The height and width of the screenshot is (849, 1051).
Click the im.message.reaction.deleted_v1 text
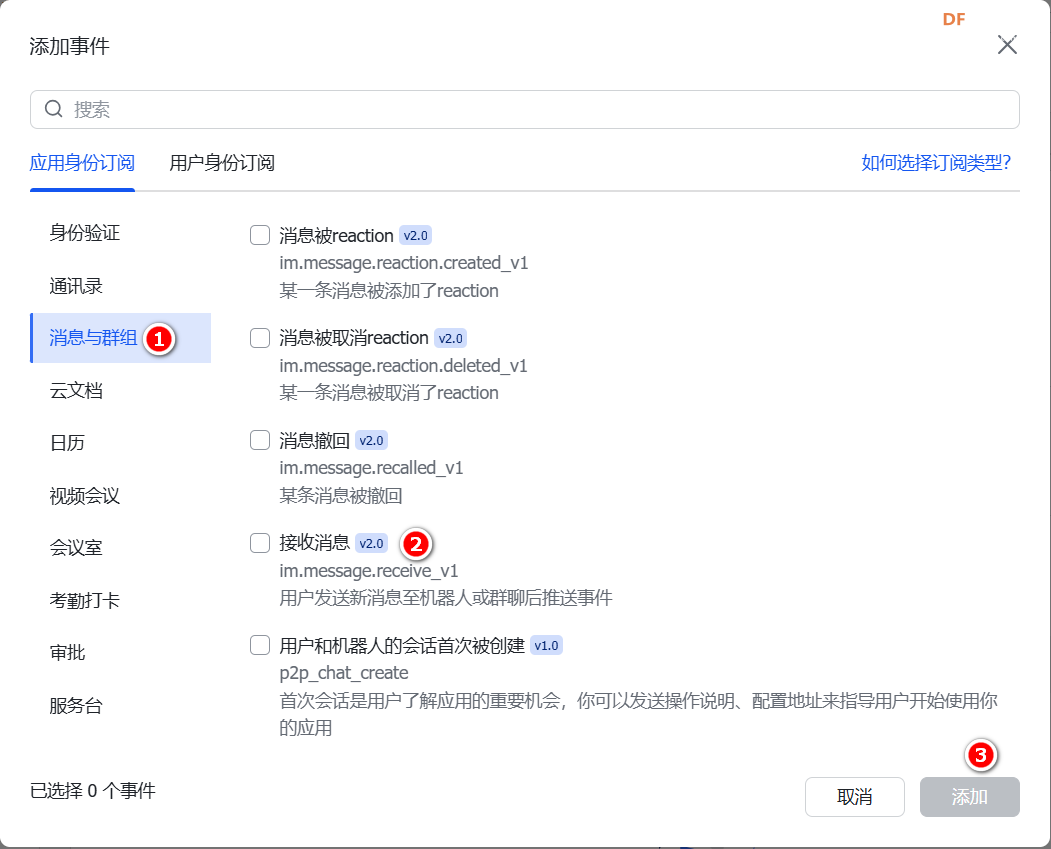404,366
